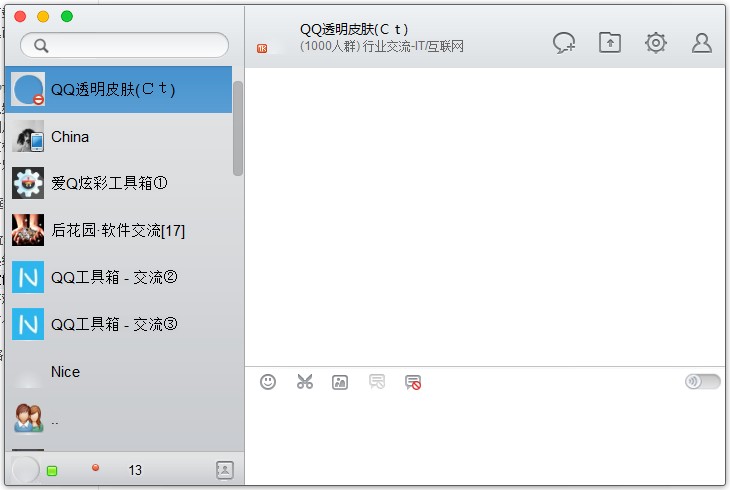Click the gear avatar of 爱Q炫彩工具箱①
Screen dimensions: 730x490
(x=28, y=183)
